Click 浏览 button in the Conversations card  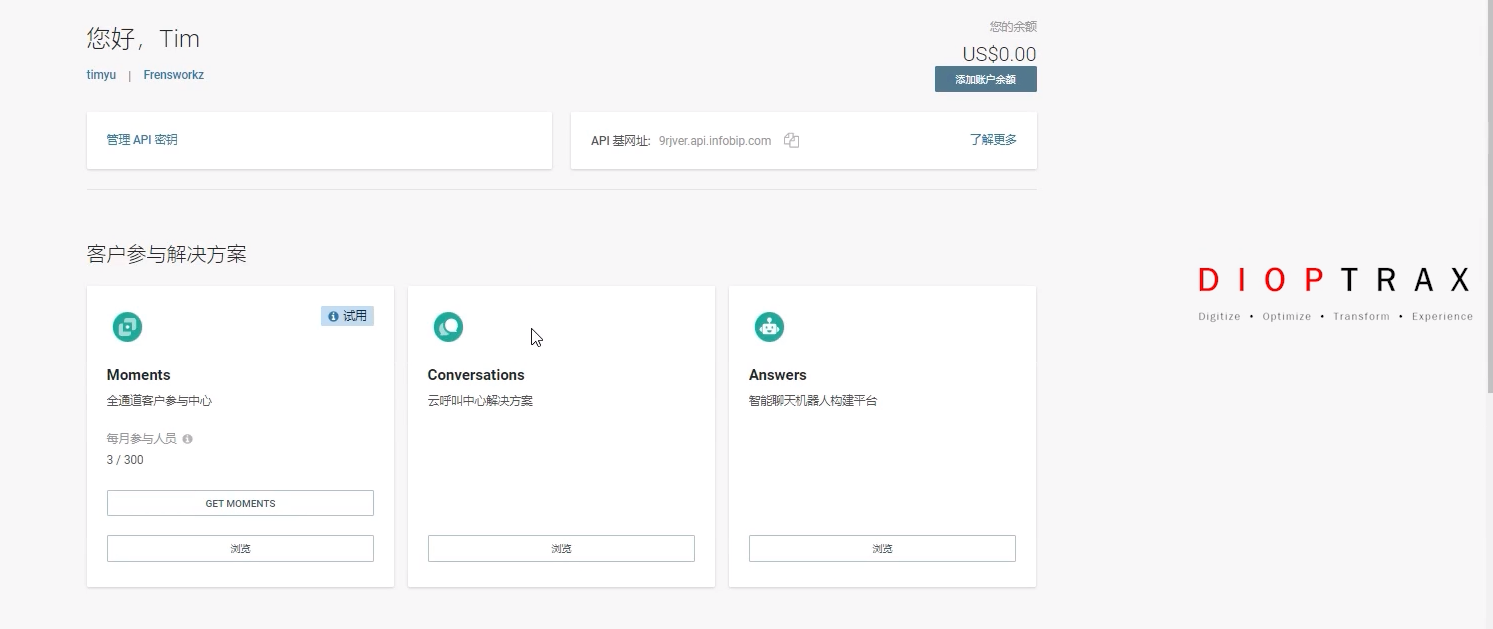pos(561,548)
